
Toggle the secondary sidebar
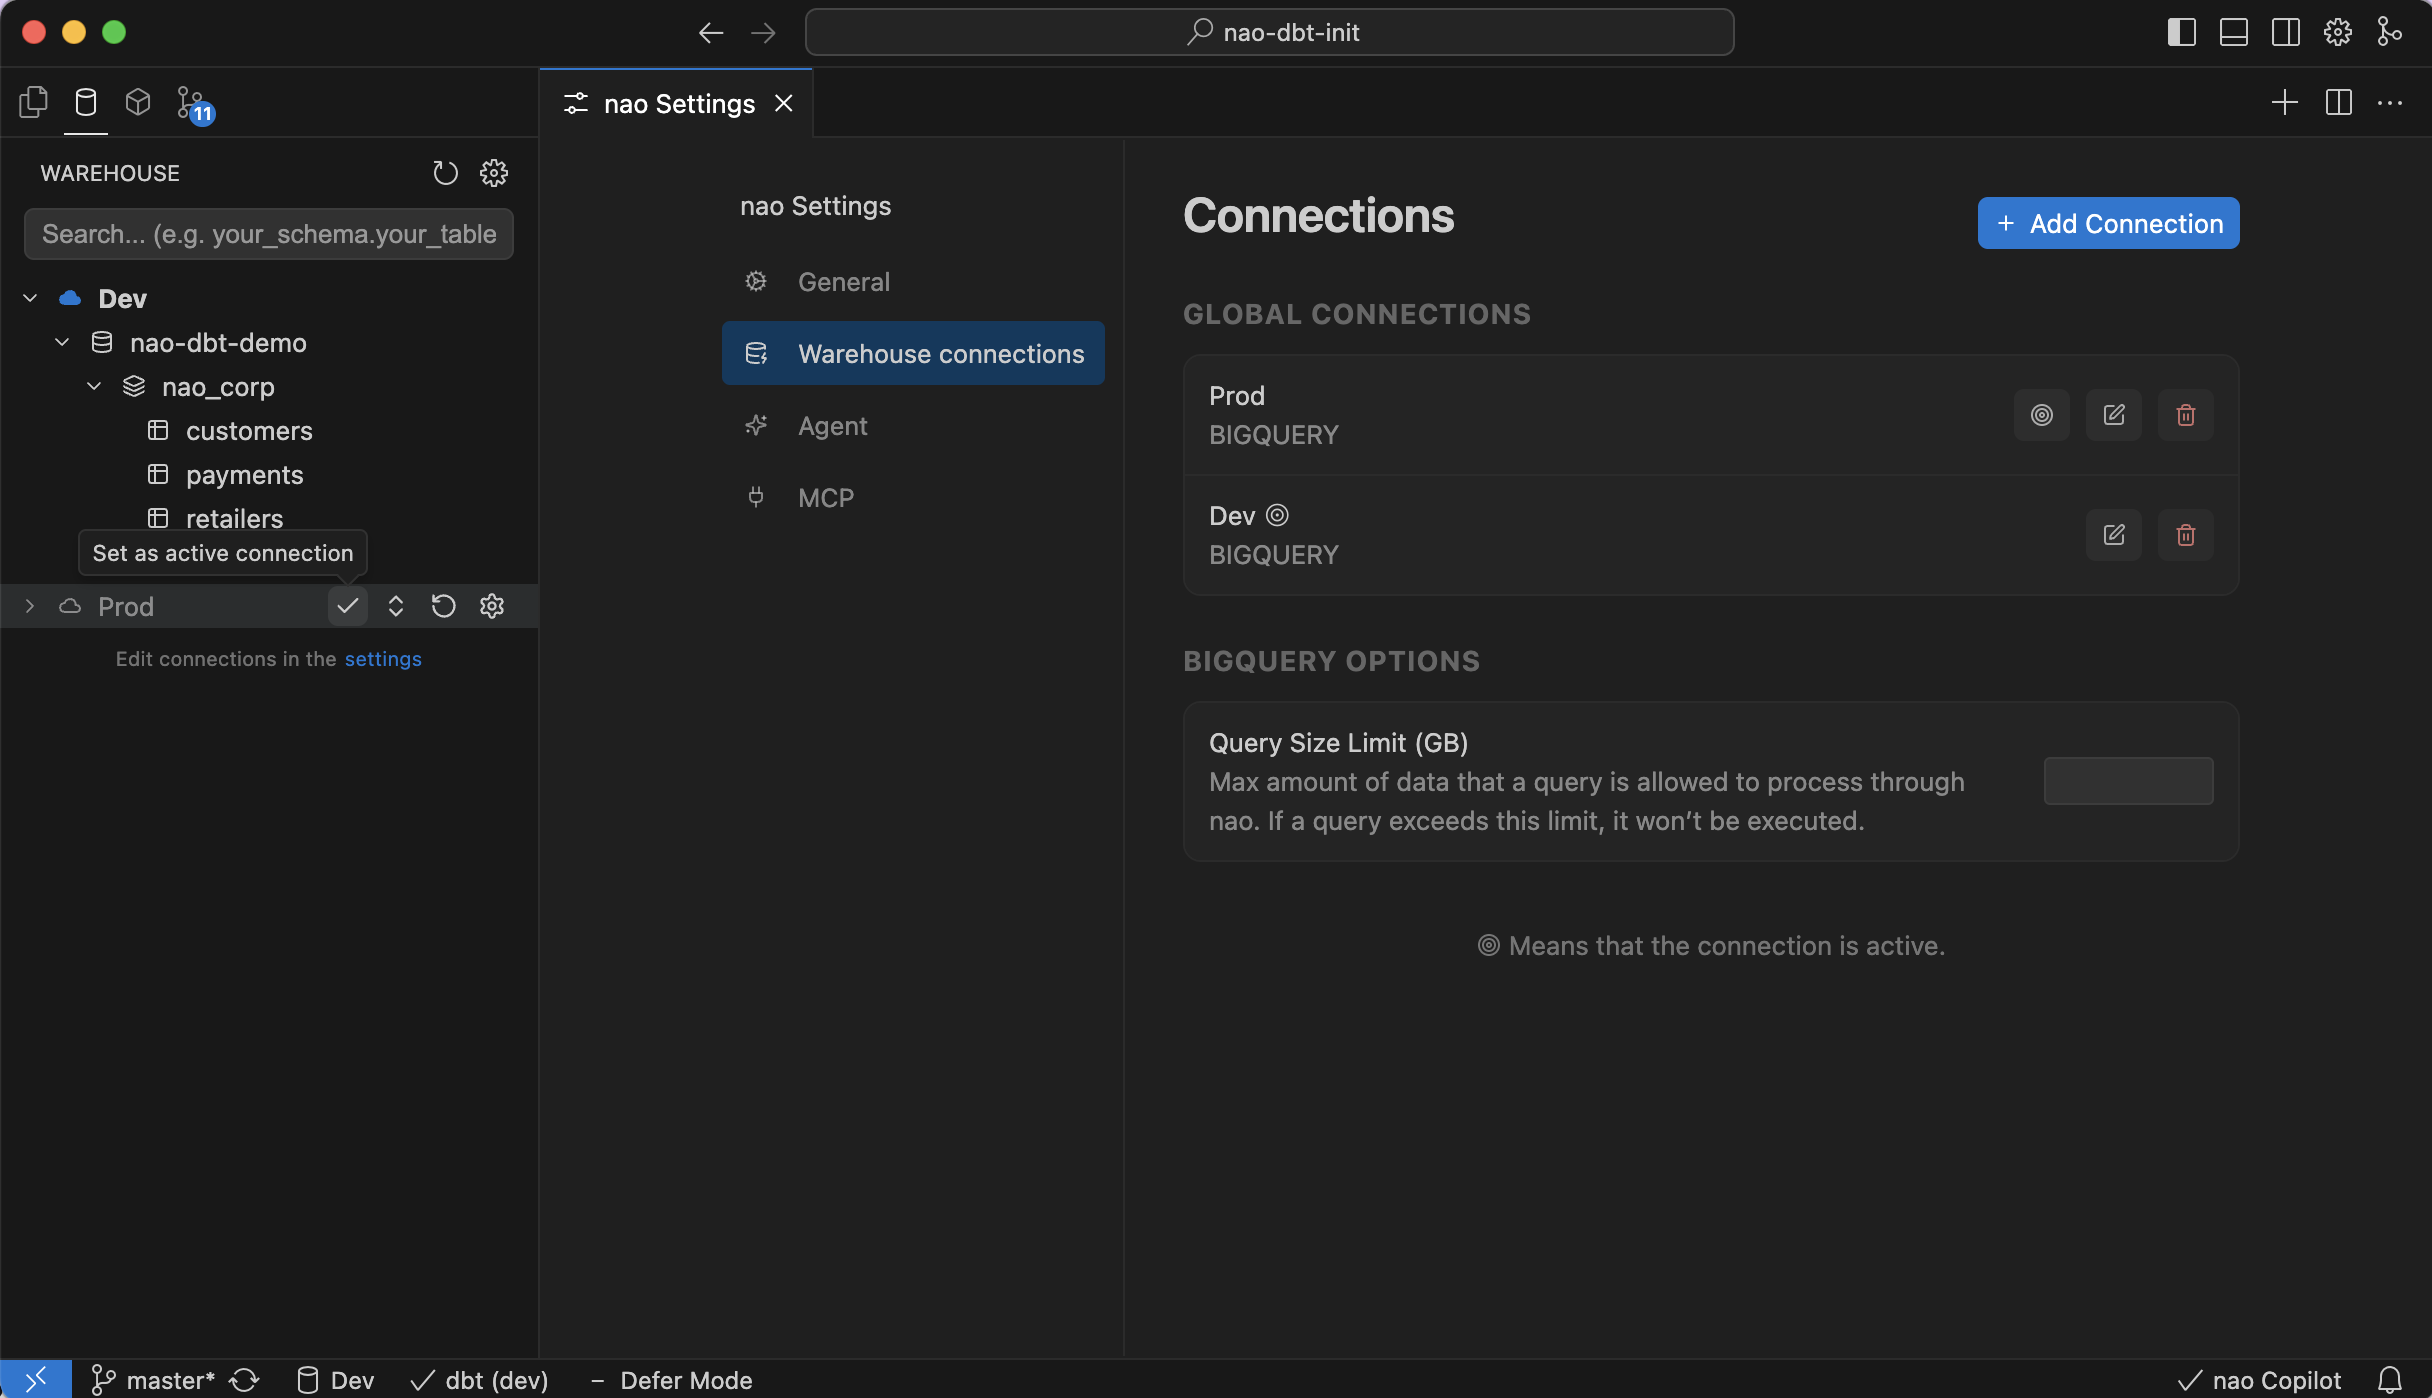click(2285, 32)
